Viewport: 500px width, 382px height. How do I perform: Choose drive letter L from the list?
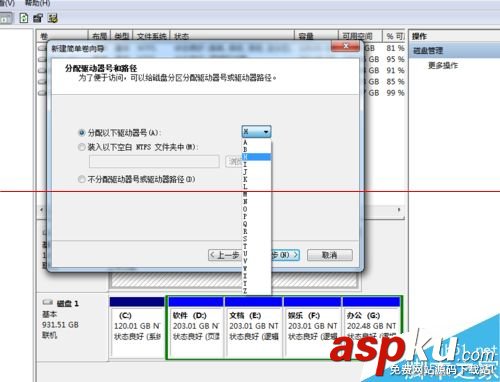[x=256, y=186]
